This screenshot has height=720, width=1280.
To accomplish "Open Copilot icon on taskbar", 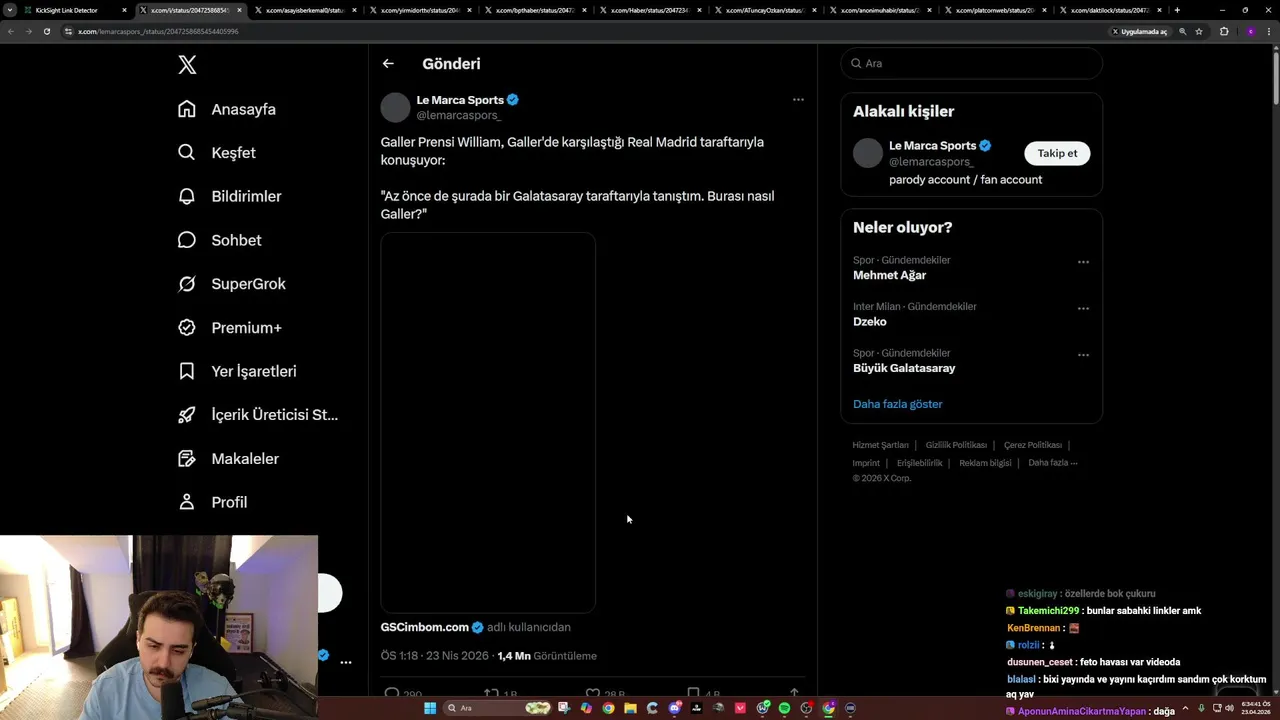I will (x=586, y=708).
